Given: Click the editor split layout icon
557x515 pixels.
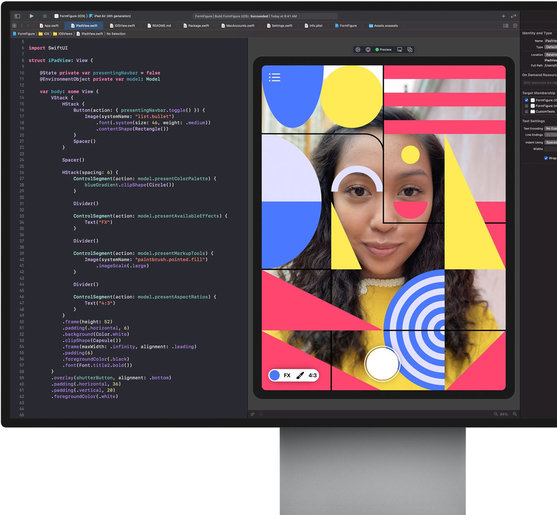Looking at the screenshot, I should (x=506, y=26).
